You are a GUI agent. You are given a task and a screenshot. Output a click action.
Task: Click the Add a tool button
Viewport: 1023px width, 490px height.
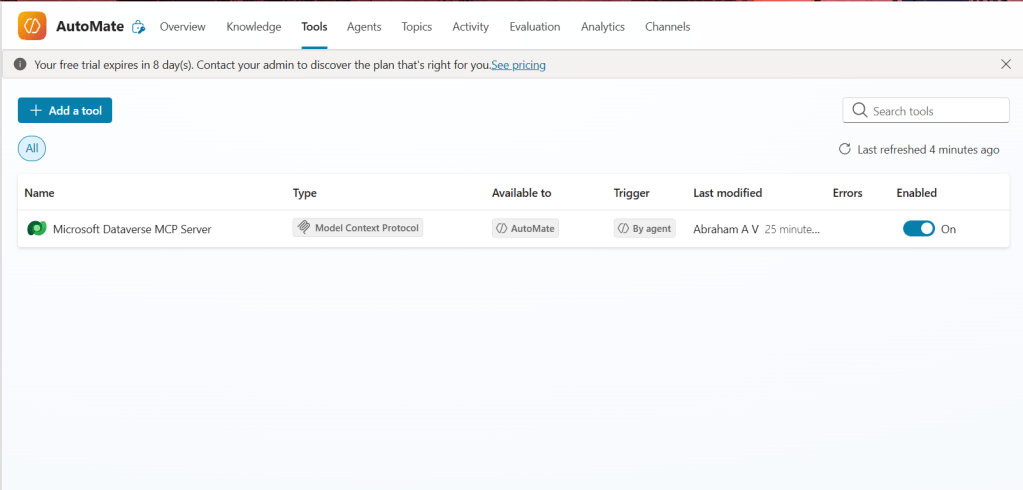click(65, 110)
